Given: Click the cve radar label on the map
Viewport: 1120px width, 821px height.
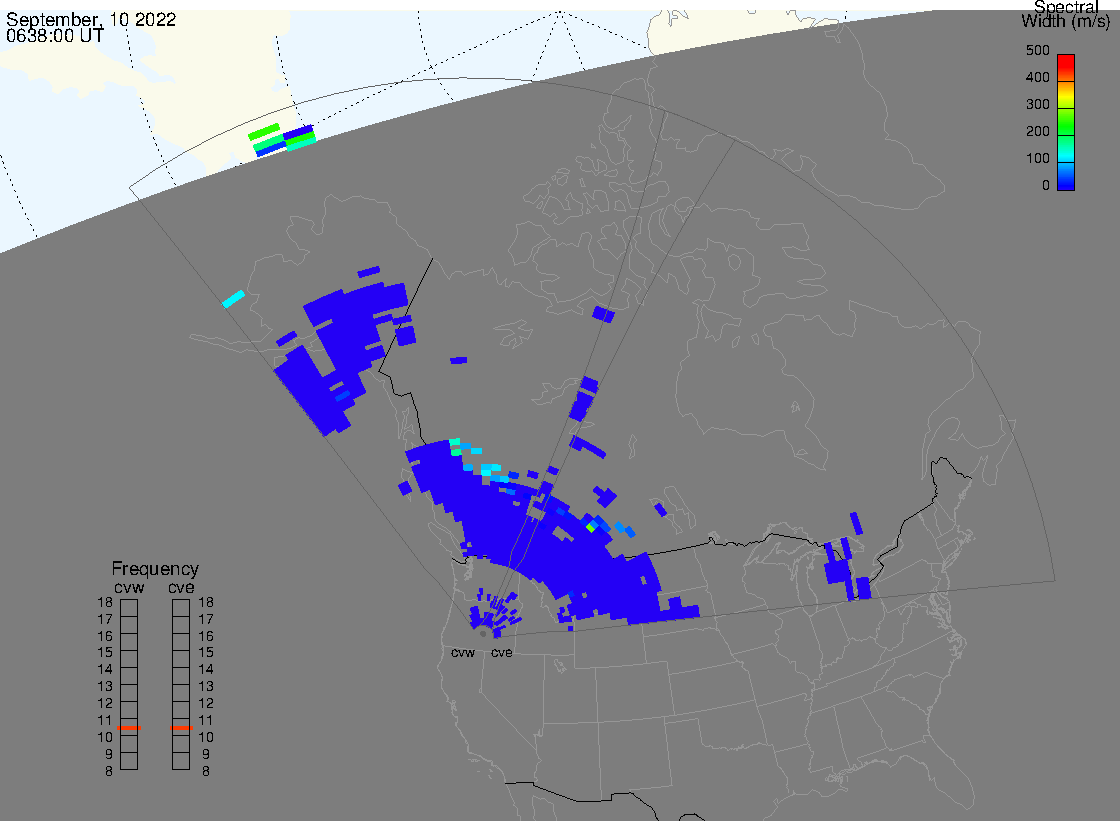Looking at the screenshot, I should point(501,652).
